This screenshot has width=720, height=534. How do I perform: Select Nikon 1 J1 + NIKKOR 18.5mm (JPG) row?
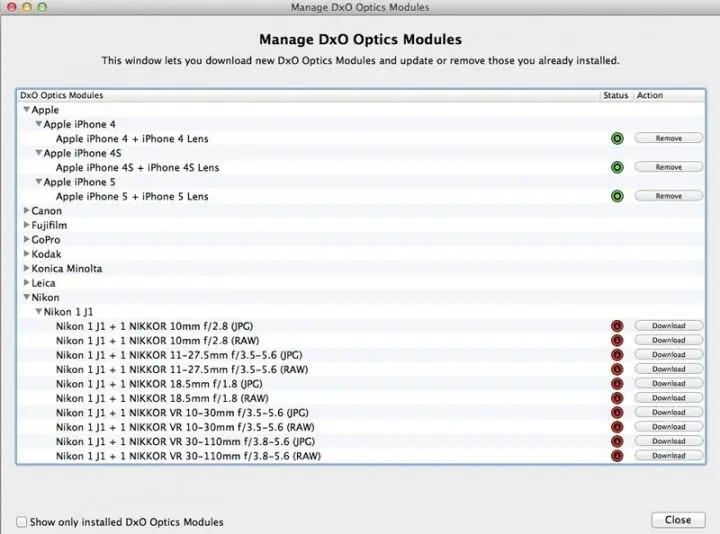tap(360, 384)
